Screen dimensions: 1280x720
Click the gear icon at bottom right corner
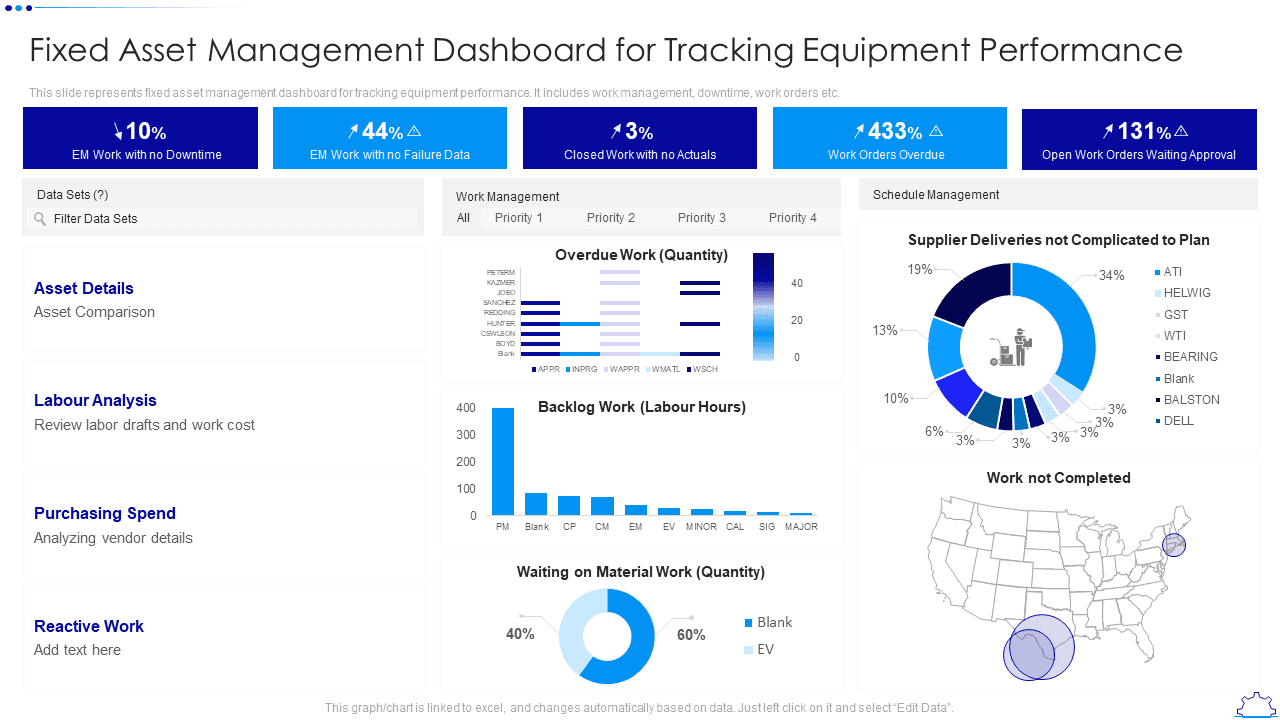1255,705
